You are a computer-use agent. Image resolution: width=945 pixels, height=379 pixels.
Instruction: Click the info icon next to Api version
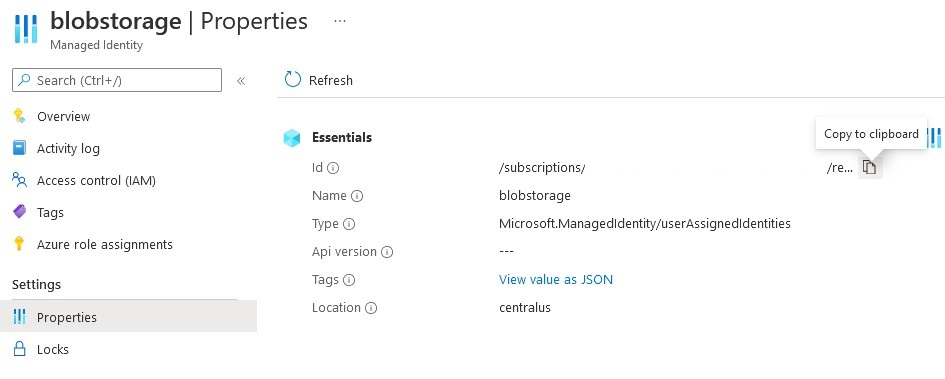(x=387, y=252)
